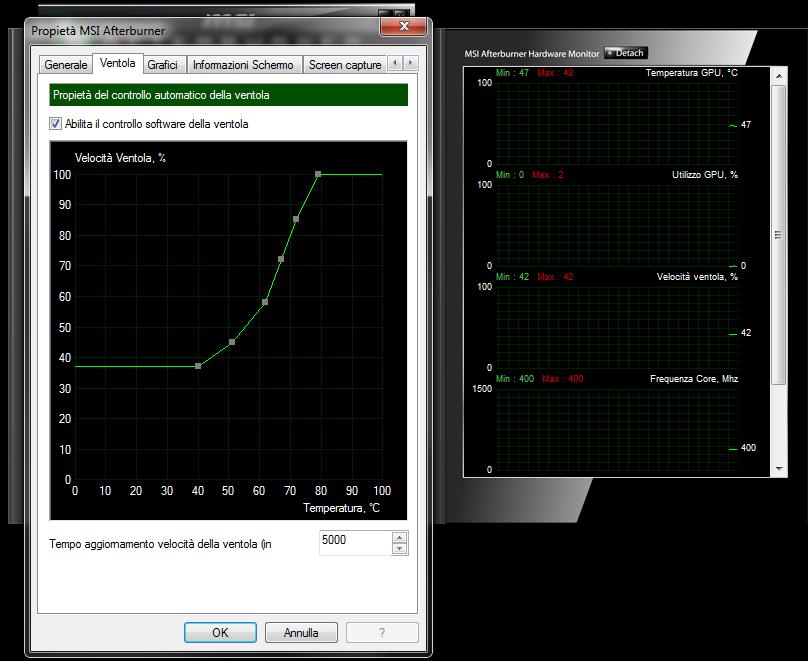Select the fan curve point at 40°C
This screenshot has height=661, width=808.
pos(198,366)
